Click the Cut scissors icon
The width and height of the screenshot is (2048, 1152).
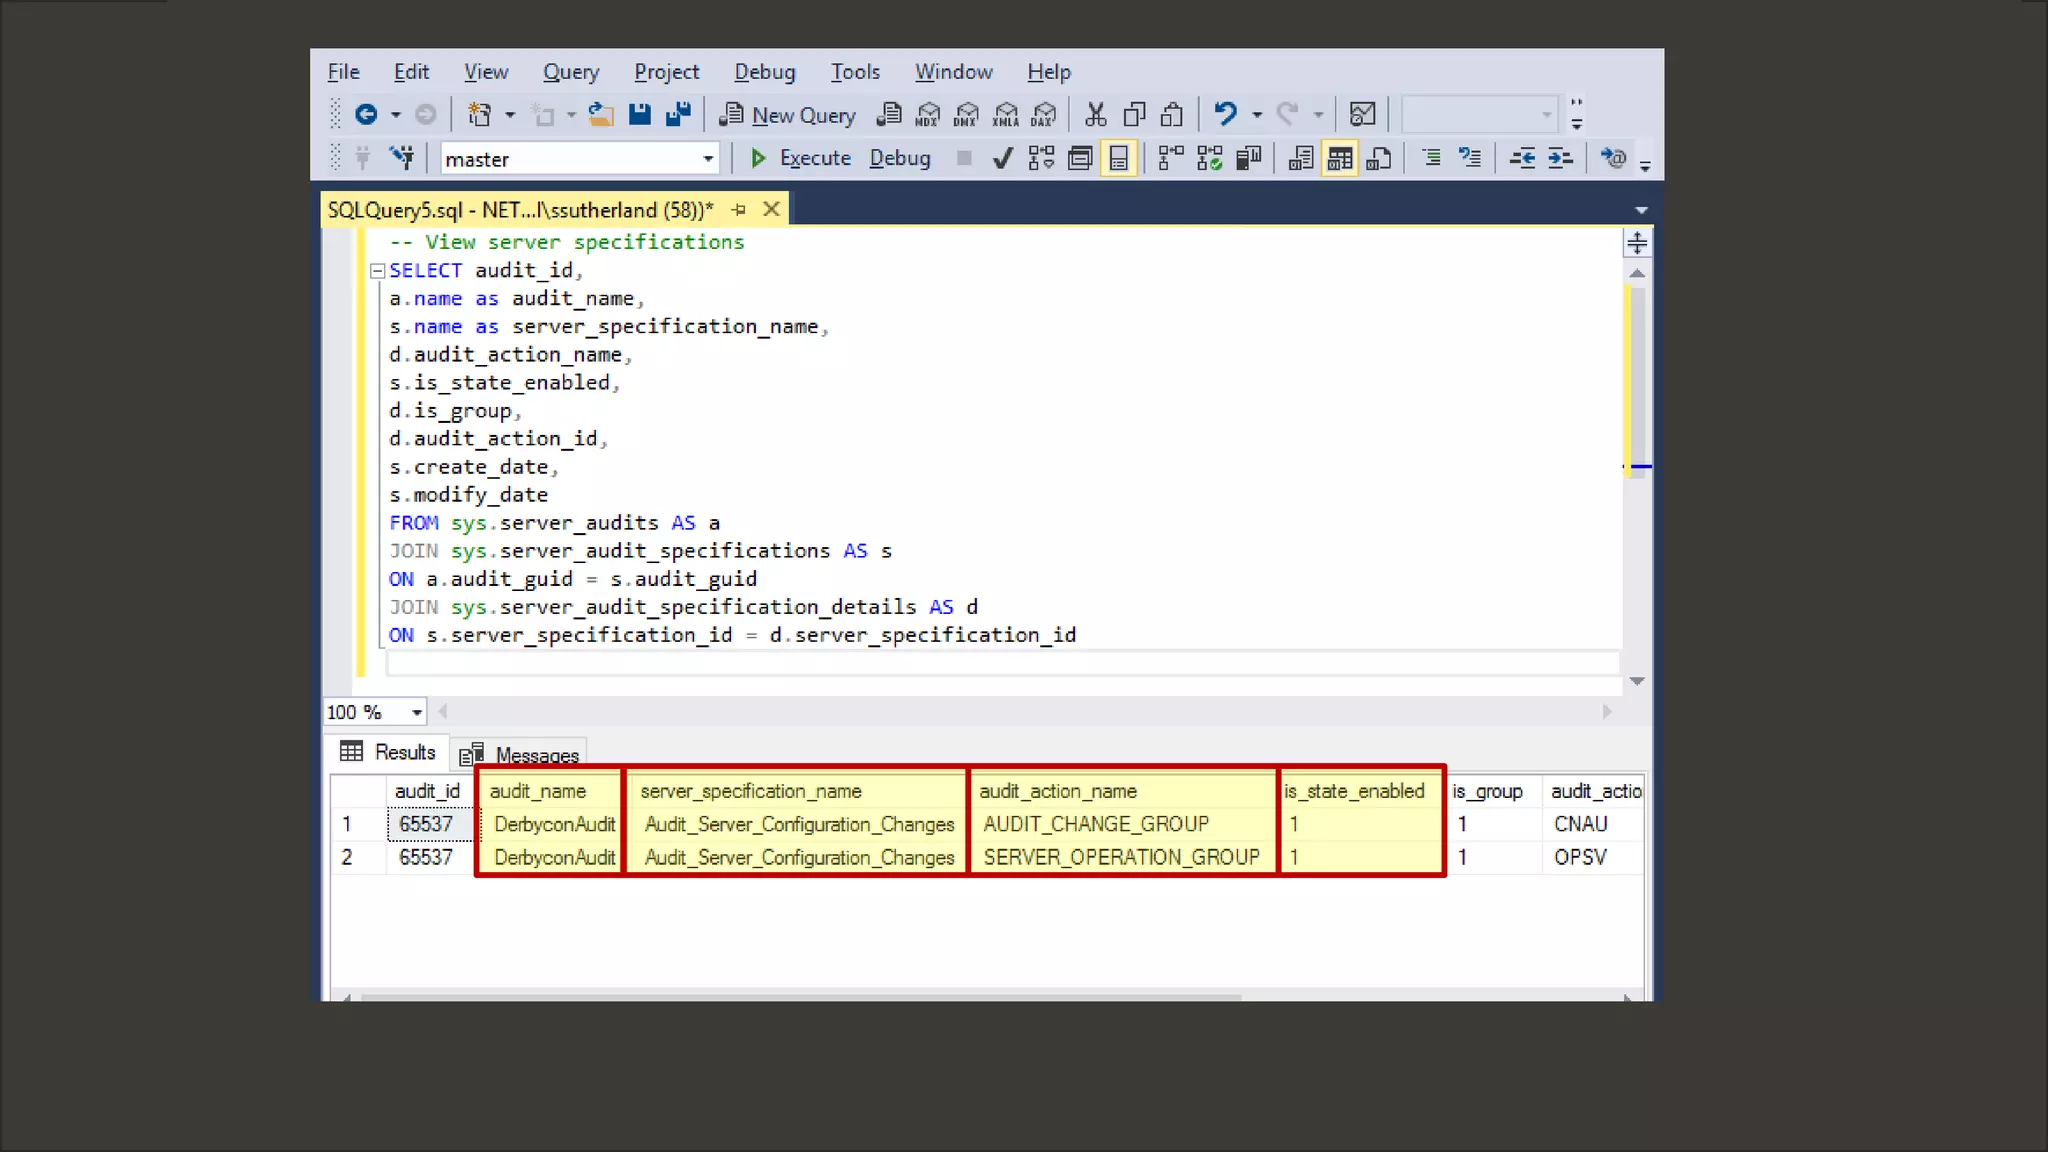point(1096,114)
